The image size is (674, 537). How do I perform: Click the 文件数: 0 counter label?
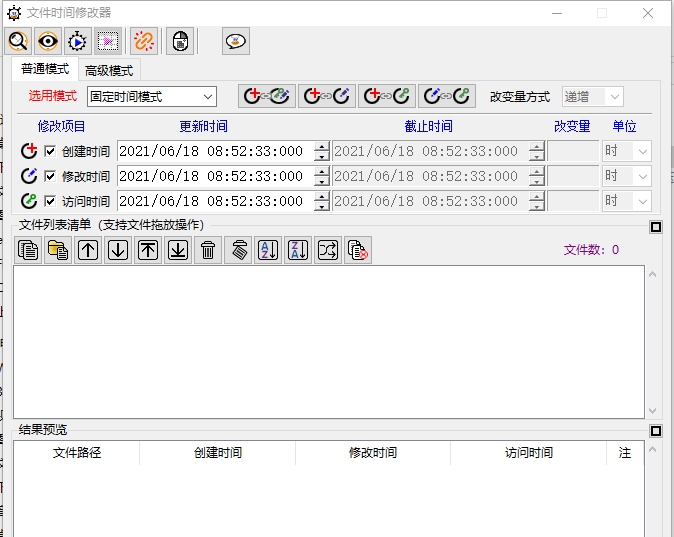(591, 250)
